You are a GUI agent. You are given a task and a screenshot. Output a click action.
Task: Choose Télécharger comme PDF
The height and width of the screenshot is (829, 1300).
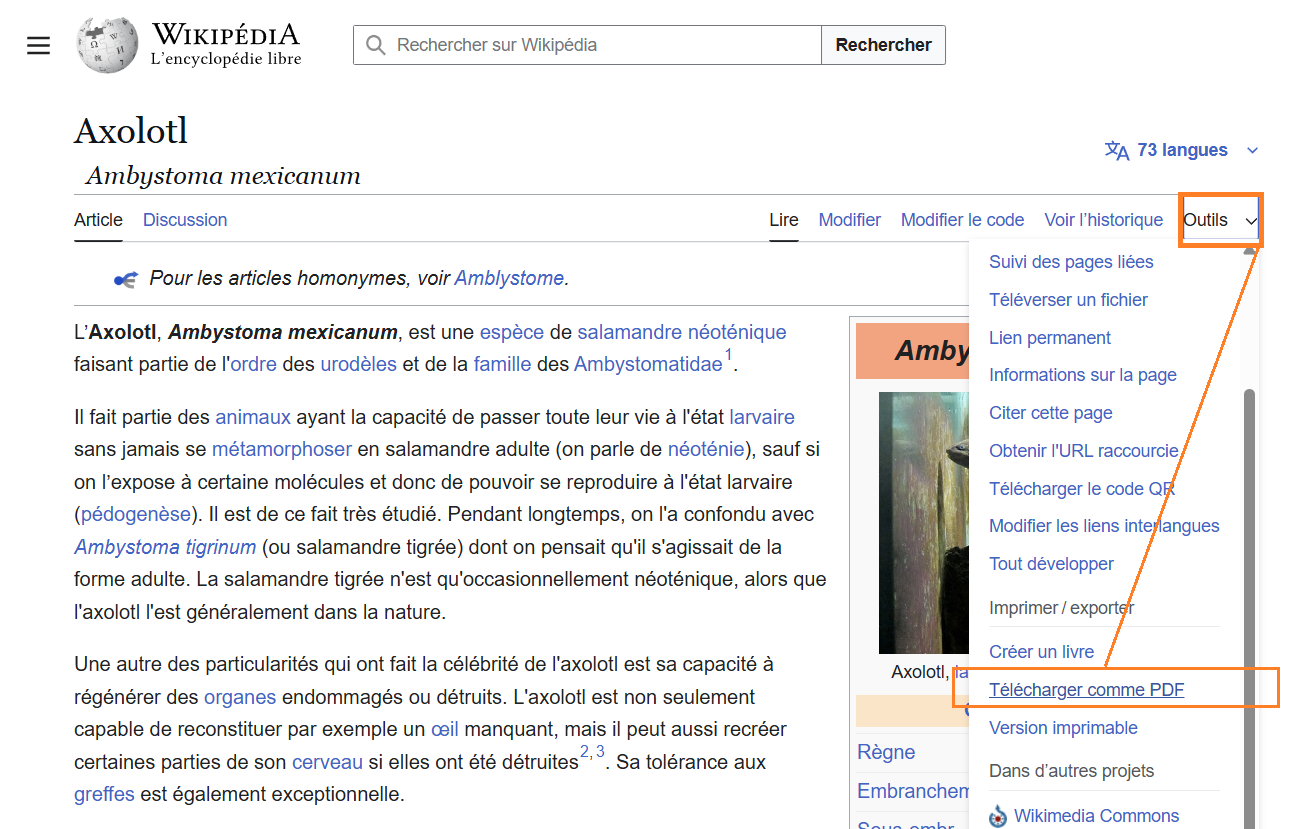click(1086, 690)
